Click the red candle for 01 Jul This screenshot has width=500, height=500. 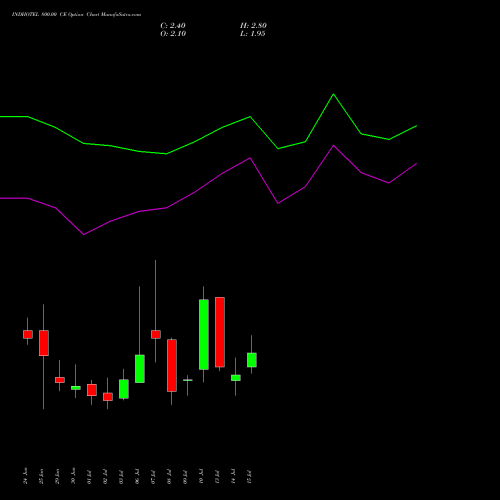(92, 390)
